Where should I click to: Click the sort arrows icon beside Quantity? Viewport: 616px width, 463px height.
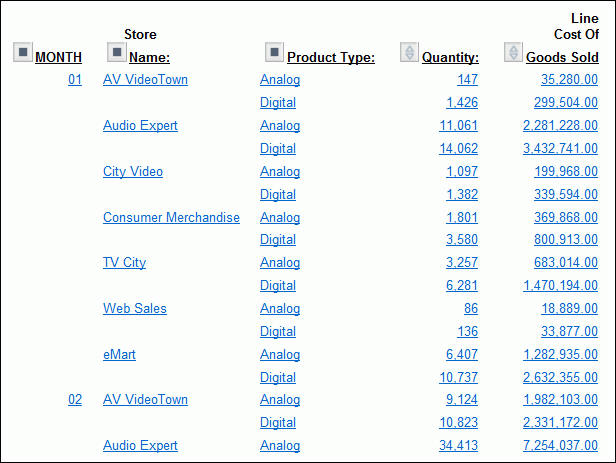pyautogui.click(x=409, y=53)
